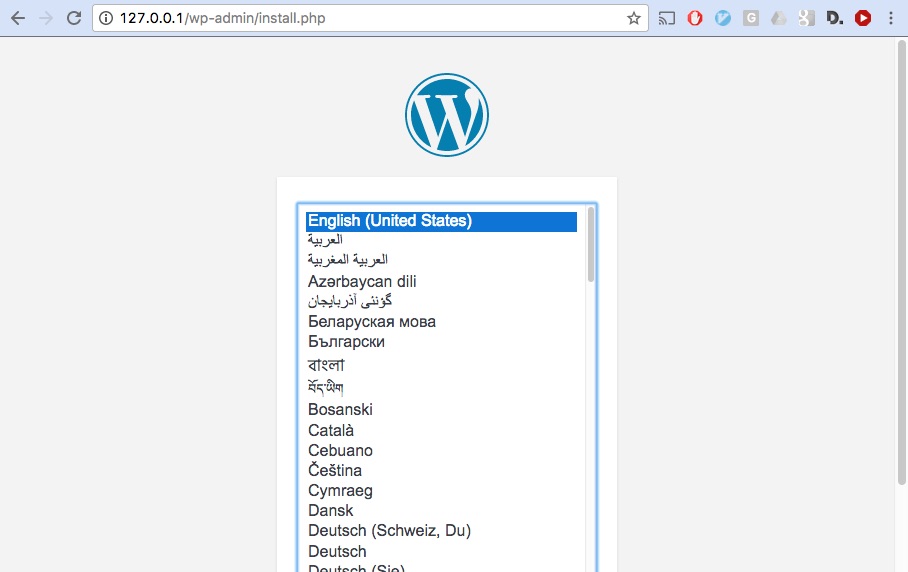Choose Azərbaycan dili from the list
The image size is (908, 572).
click(x=441, y=281)
